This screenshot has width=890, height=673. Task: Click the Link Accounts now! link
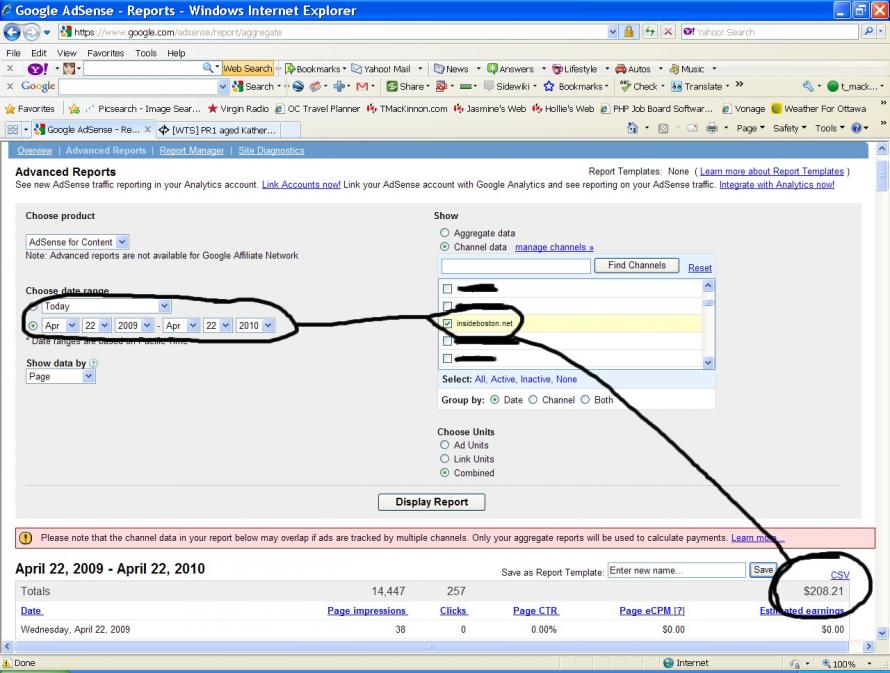[301, 184]
